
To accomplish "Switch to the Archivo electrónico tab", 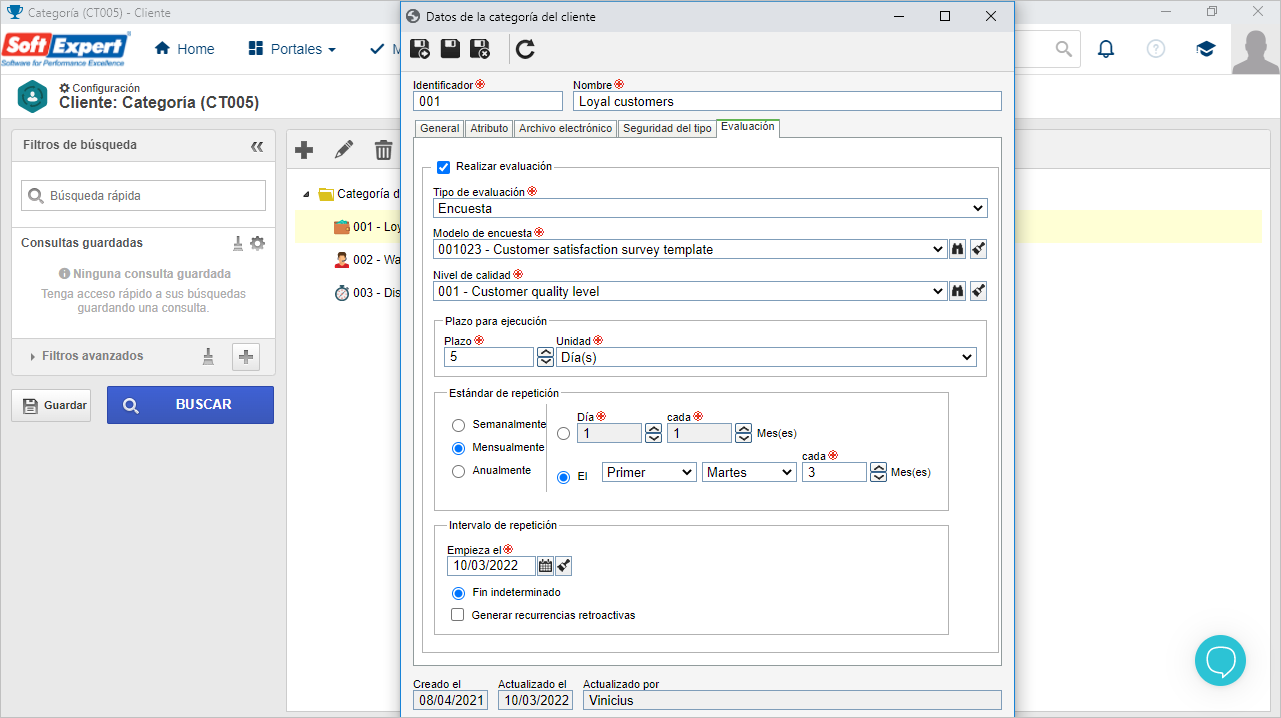I will [565, 129].
